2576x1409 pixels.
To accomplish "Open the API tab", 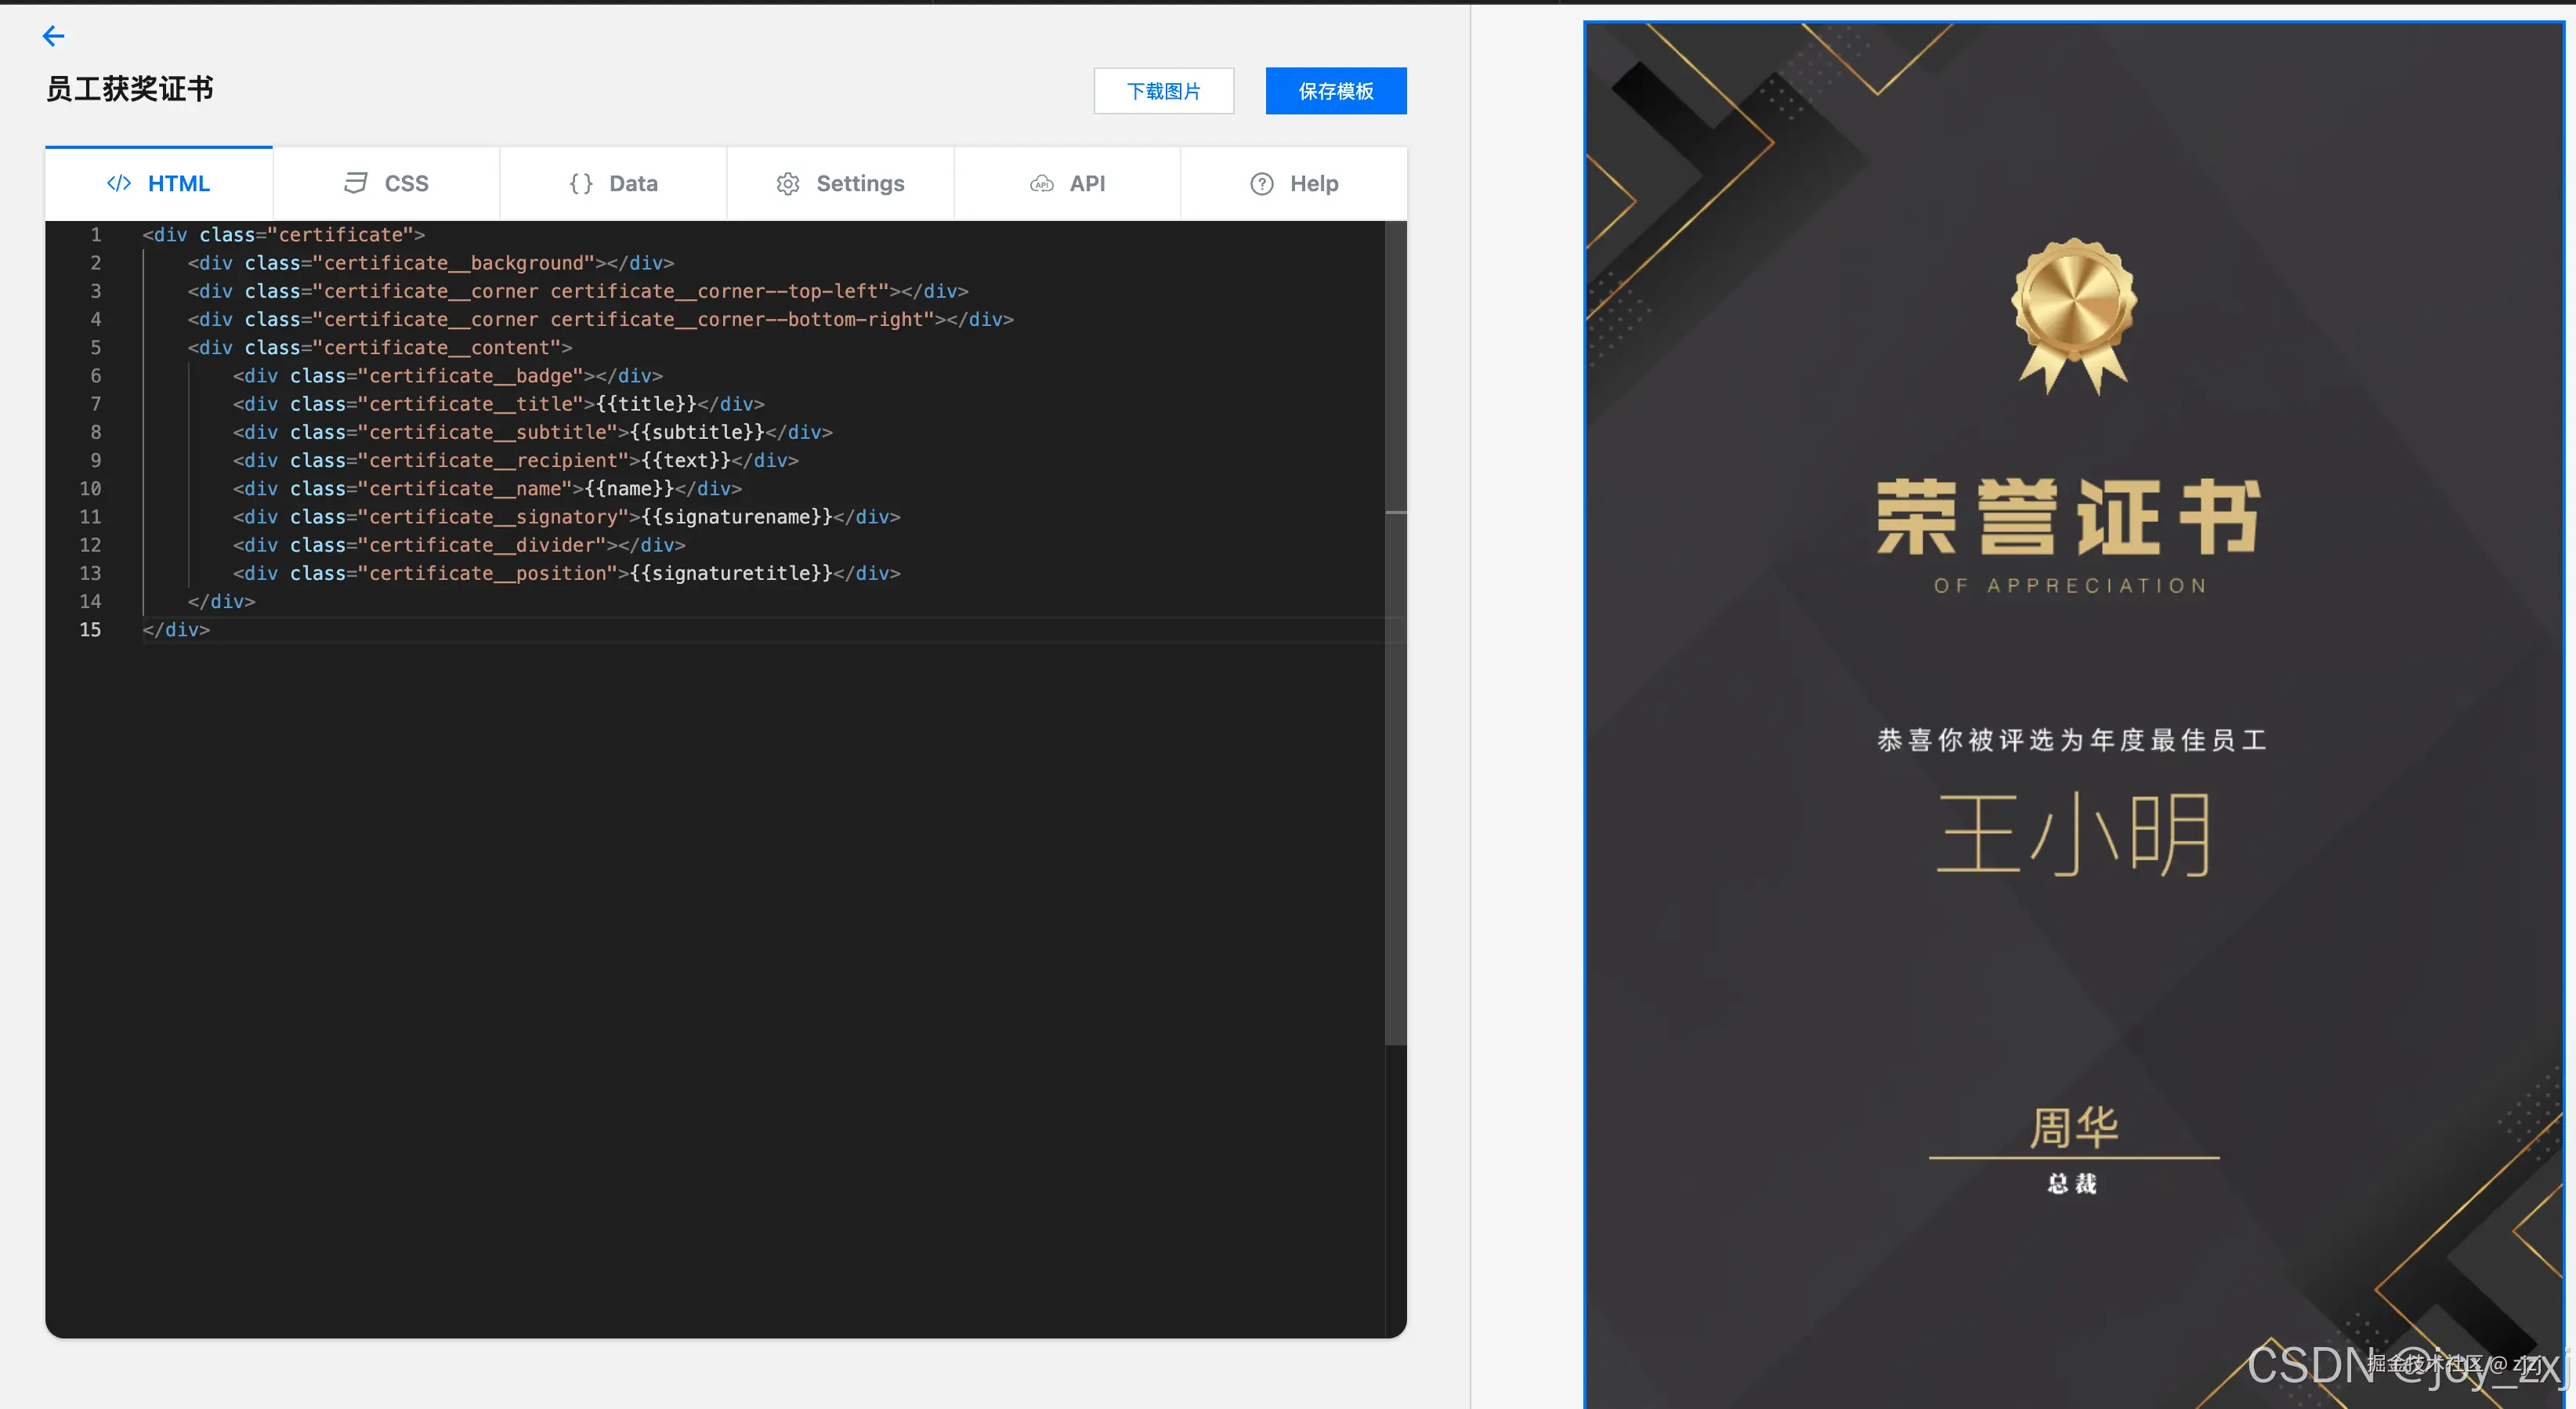I will [1066, 183].
